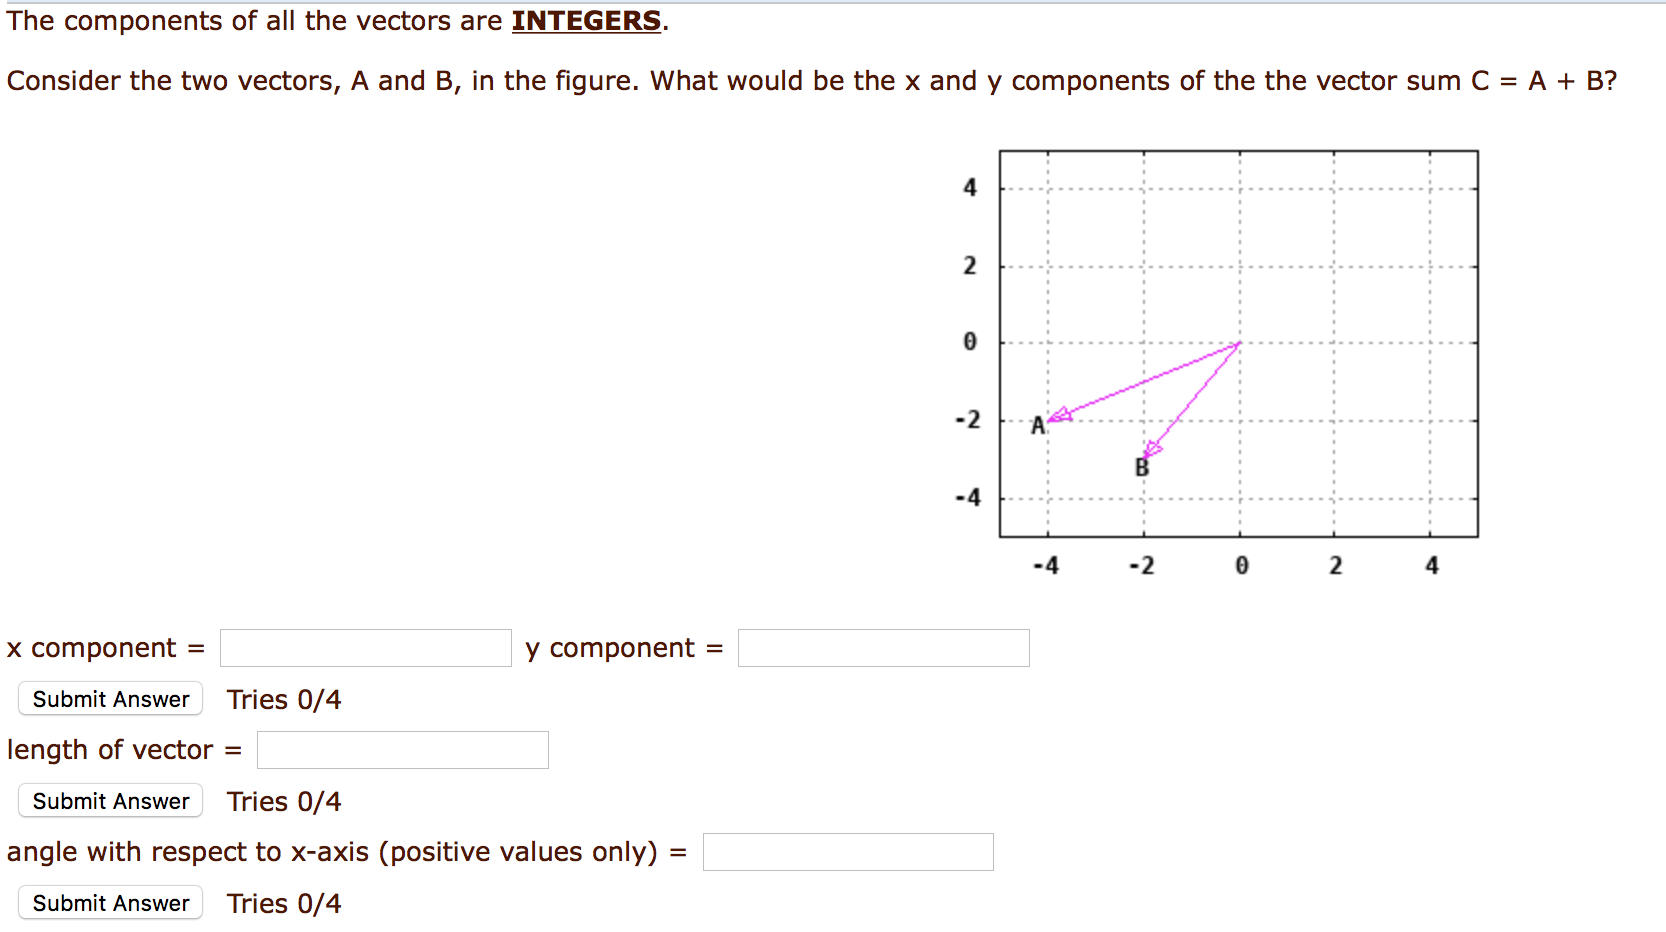The width and height of the screenshot is (1666, 932).
Task: Click the underlined INTEGERS text
Action: [x=584, y=20]
